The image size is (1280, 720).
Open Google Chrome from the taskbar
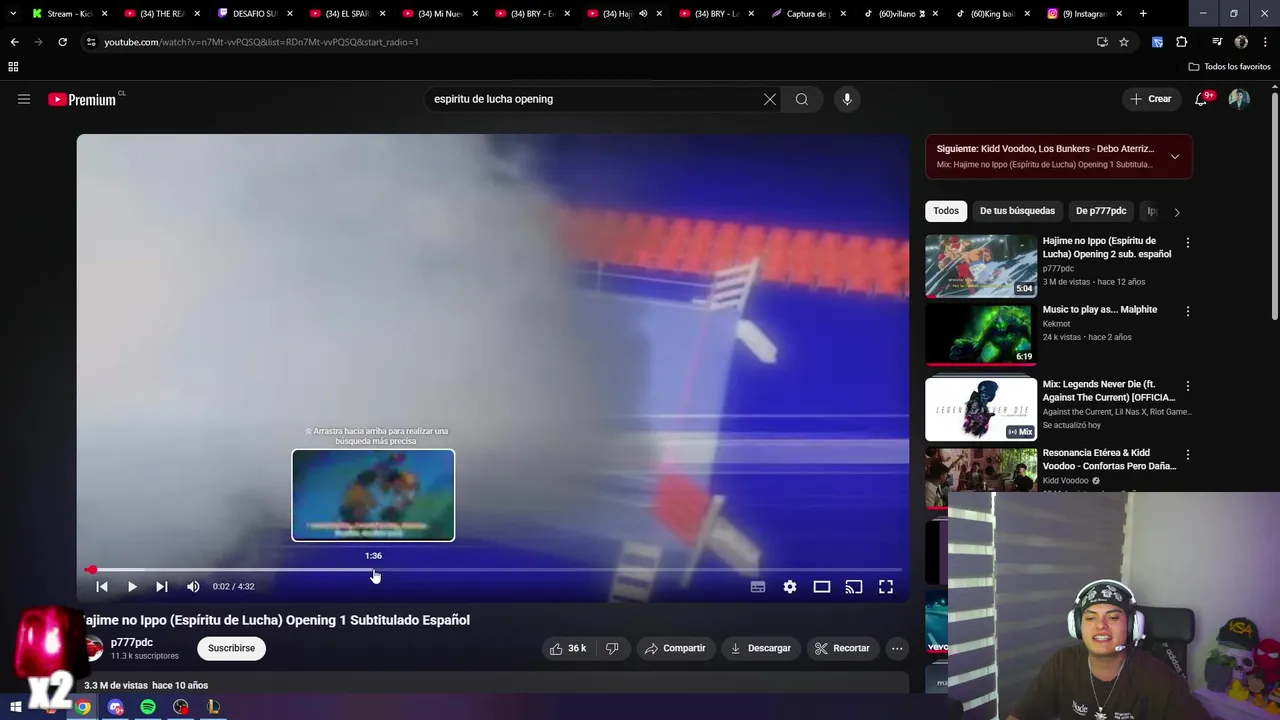83,707
